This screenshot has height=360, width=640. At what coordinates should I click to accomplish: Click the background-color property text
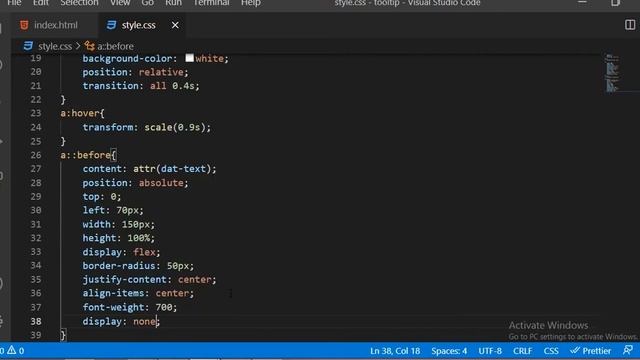point(127,58)
